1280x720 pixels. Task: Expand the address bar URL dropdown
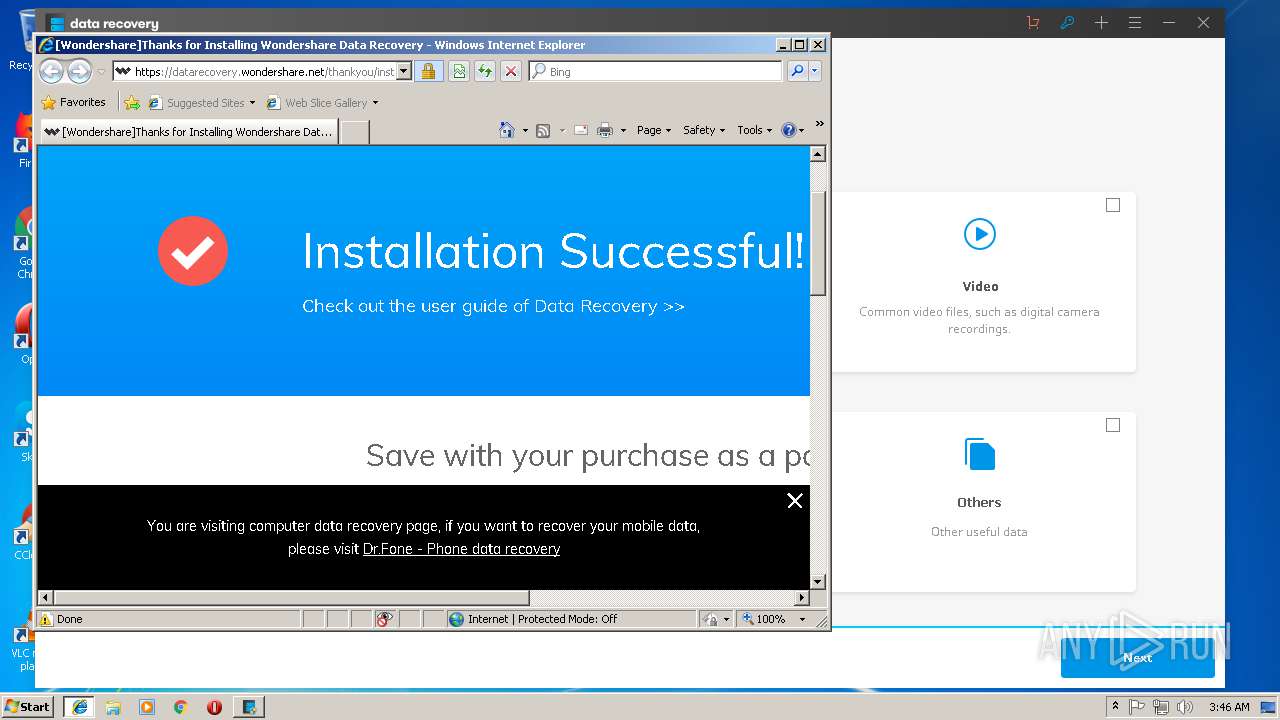point(404,71)
